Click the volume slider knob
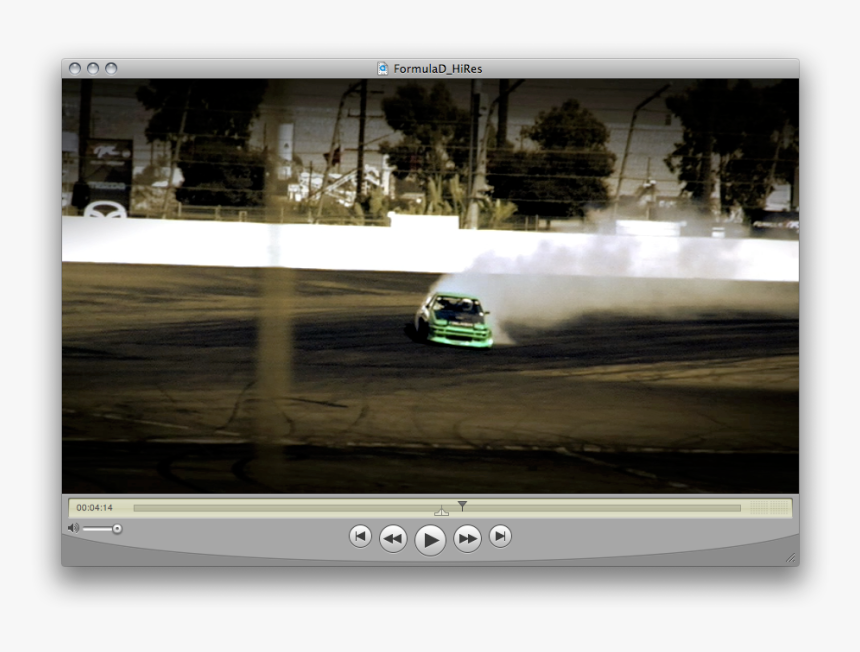 pyautogui.click(x=117, y=528)
